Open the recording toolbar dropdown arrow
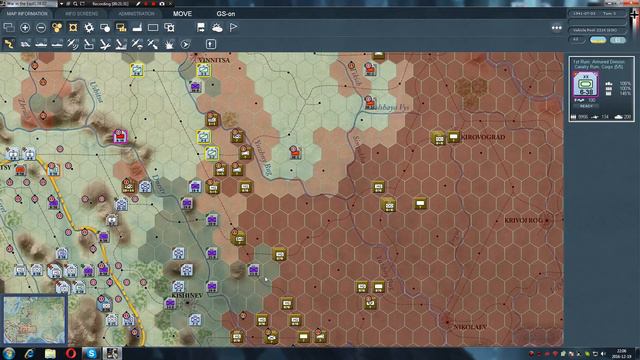 click(x=61, y=4)
